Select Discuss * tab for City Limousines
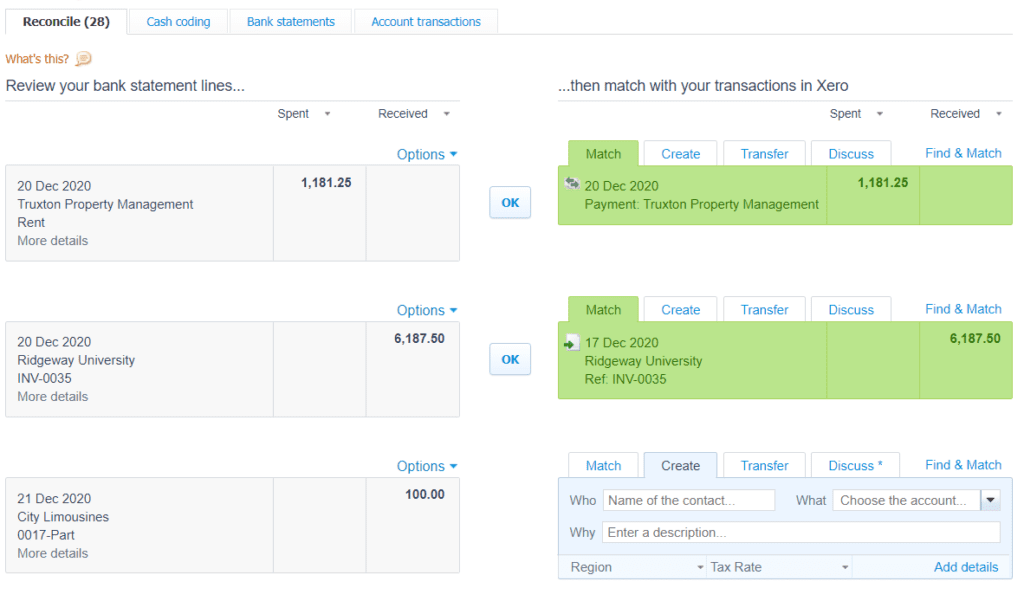Screen dimensions: 1024x601 tap(856, 466)
